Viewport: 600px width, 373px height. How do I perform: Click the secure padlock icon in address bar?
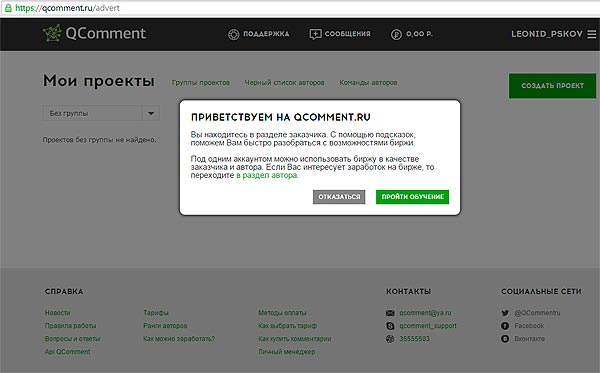pyautogui.click(x=8, y=7)
